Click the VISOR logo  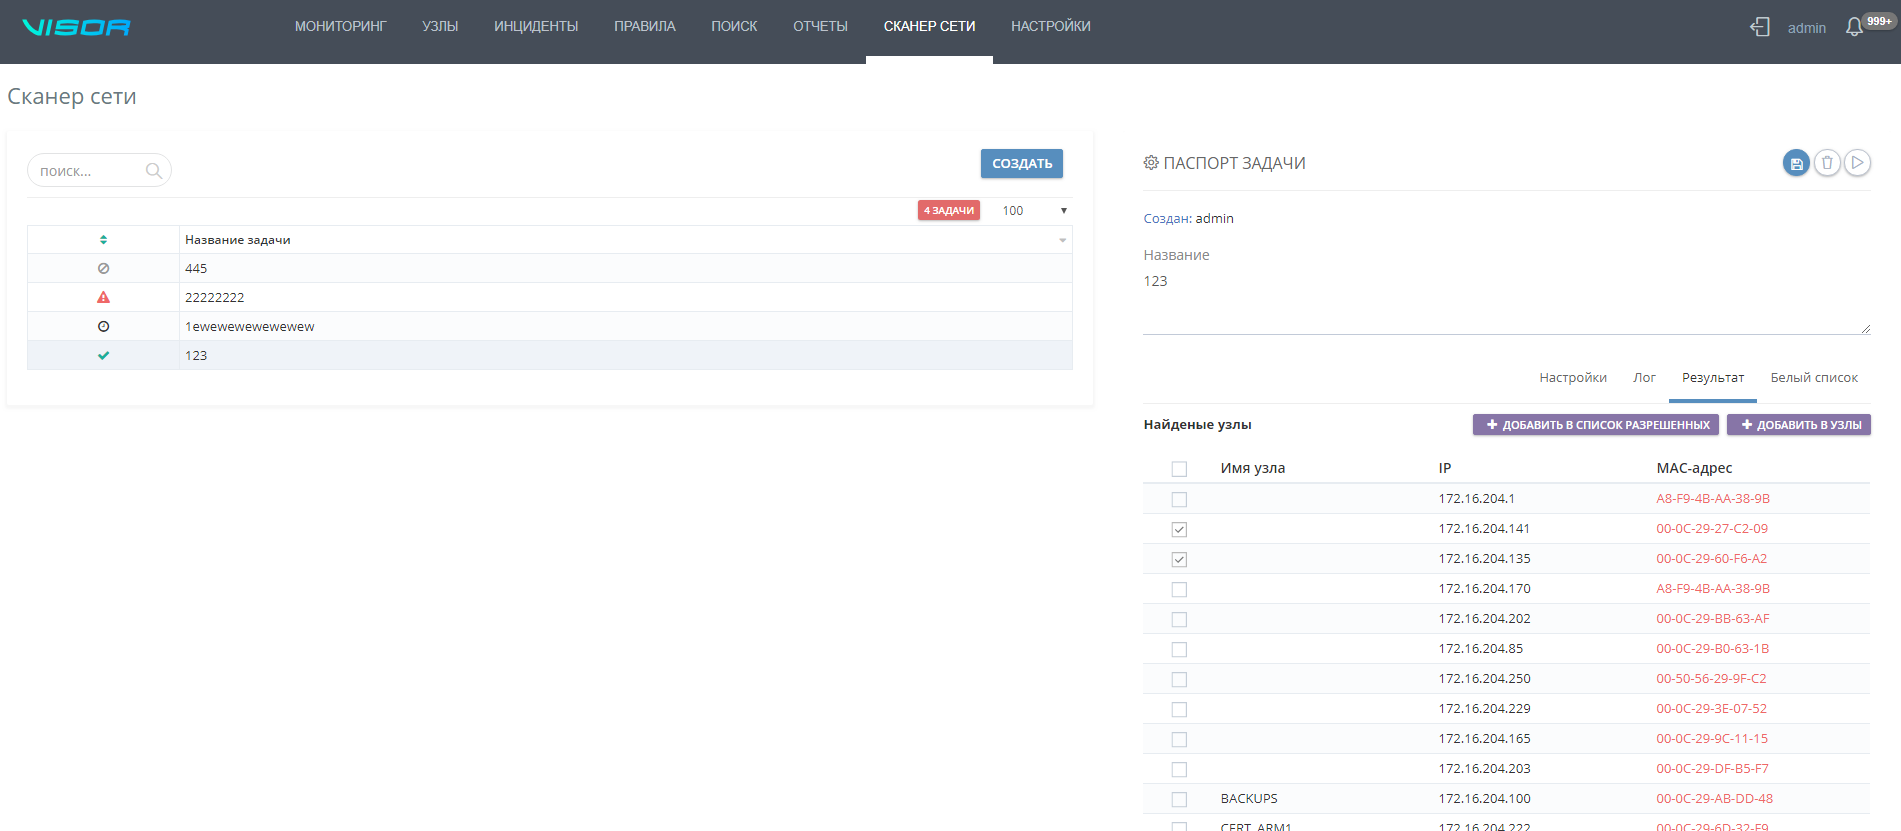point(76,27)
